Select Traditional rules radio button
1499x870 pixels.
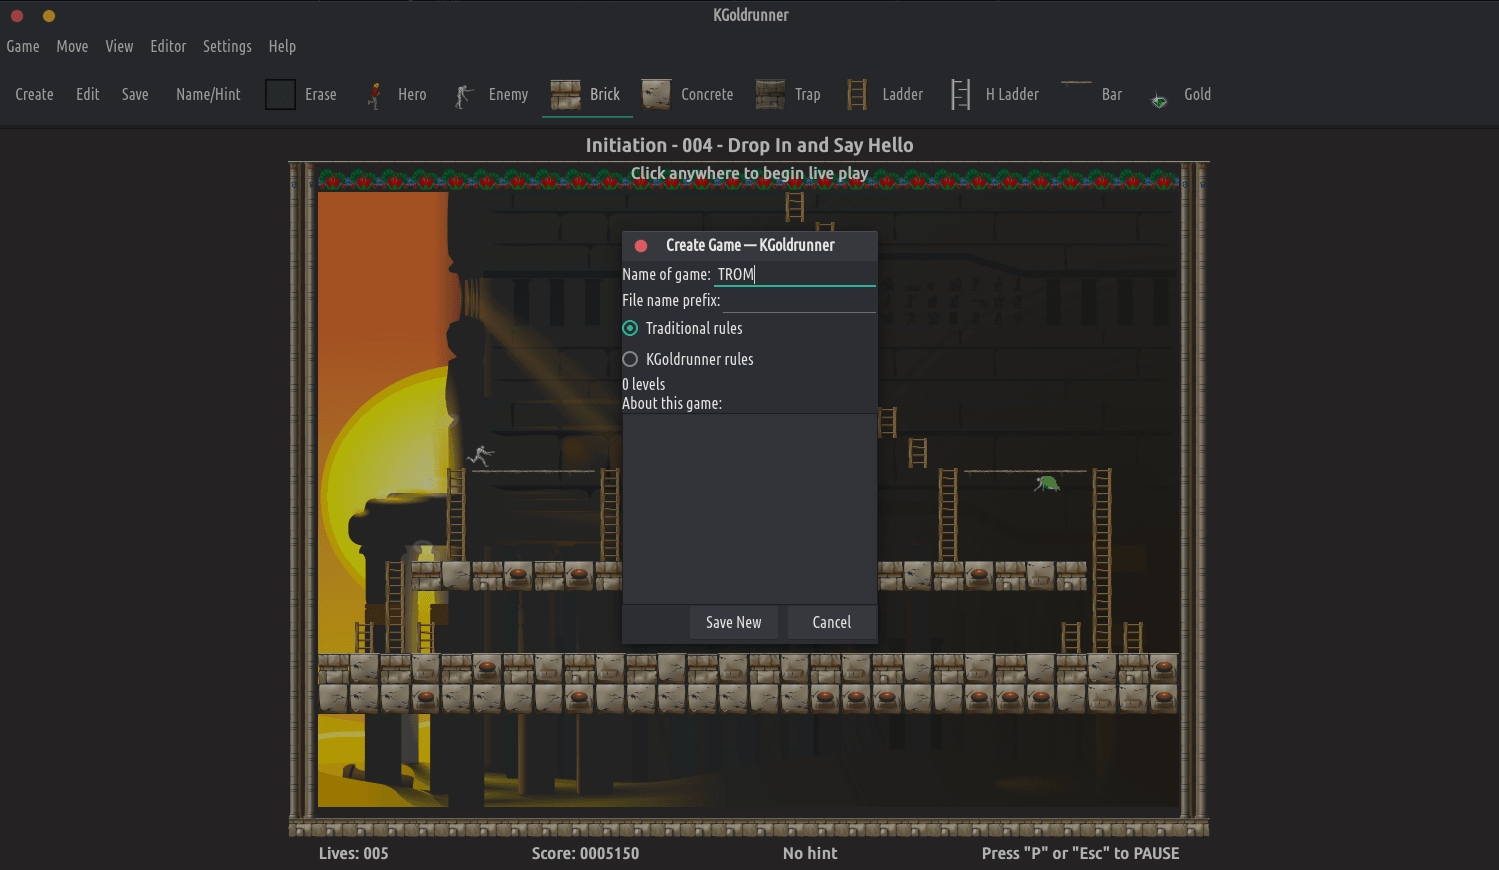tap(630, 328)
